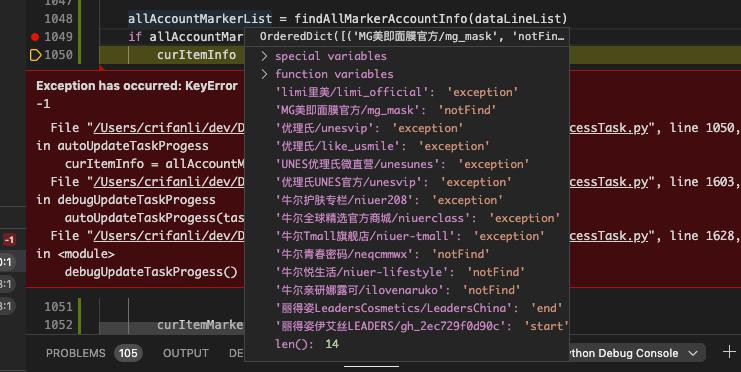The width and height of the screenshot is (741, 372).
Task: Expand the special variables node
Action: pos(265,56)
